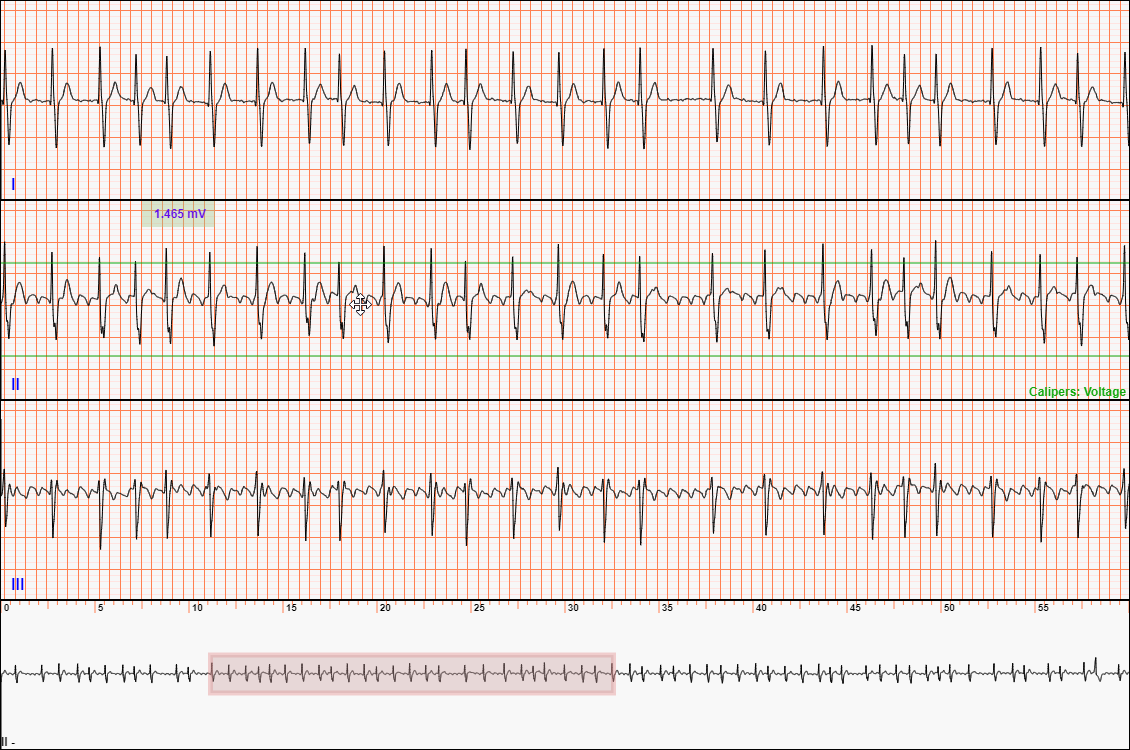Select the 35 second ruler tick
Image resolution: width=1130 pixels, height=750 pixels.
pyautogui.click(x=666, y=608)
